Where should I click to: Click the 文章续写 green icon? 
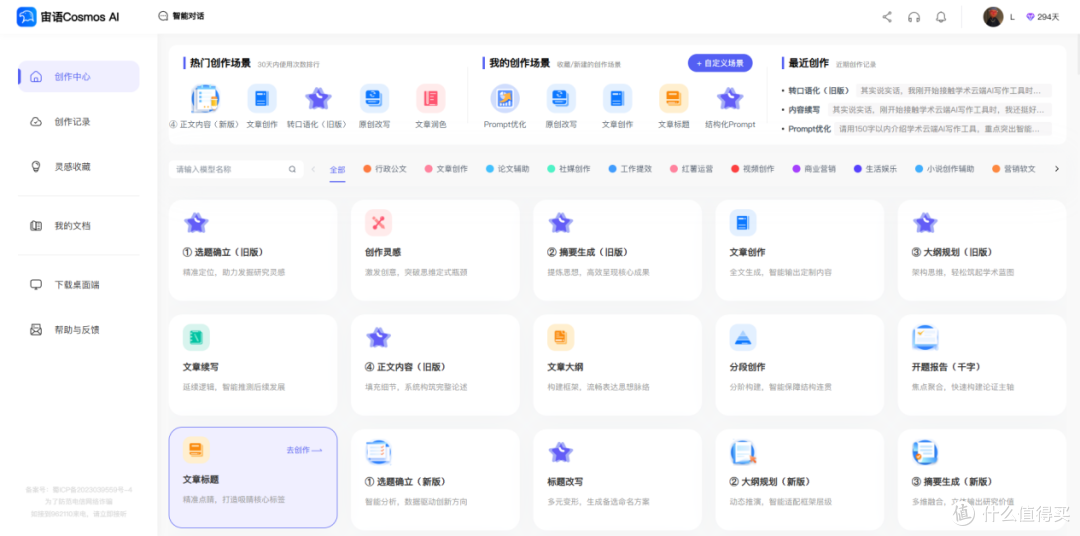(196, 337)
